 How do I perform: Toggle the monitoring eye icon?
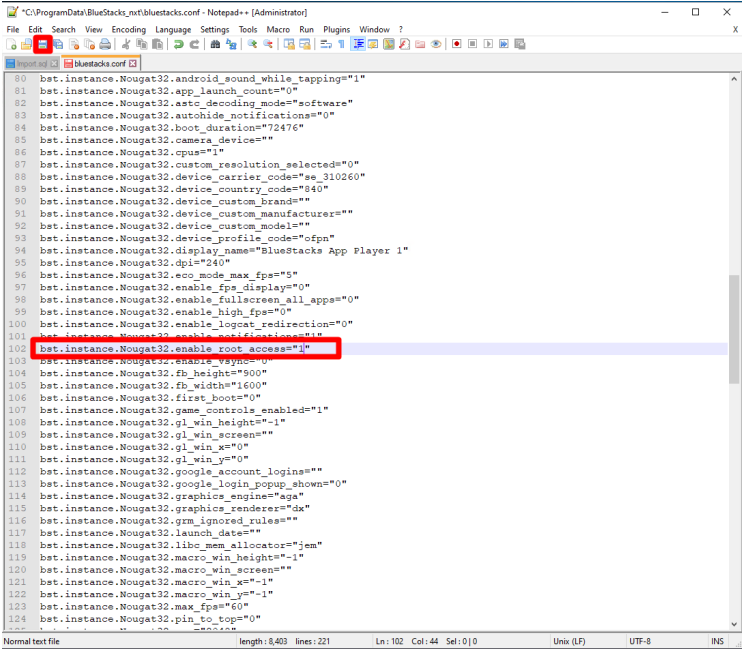pos(436,44)
